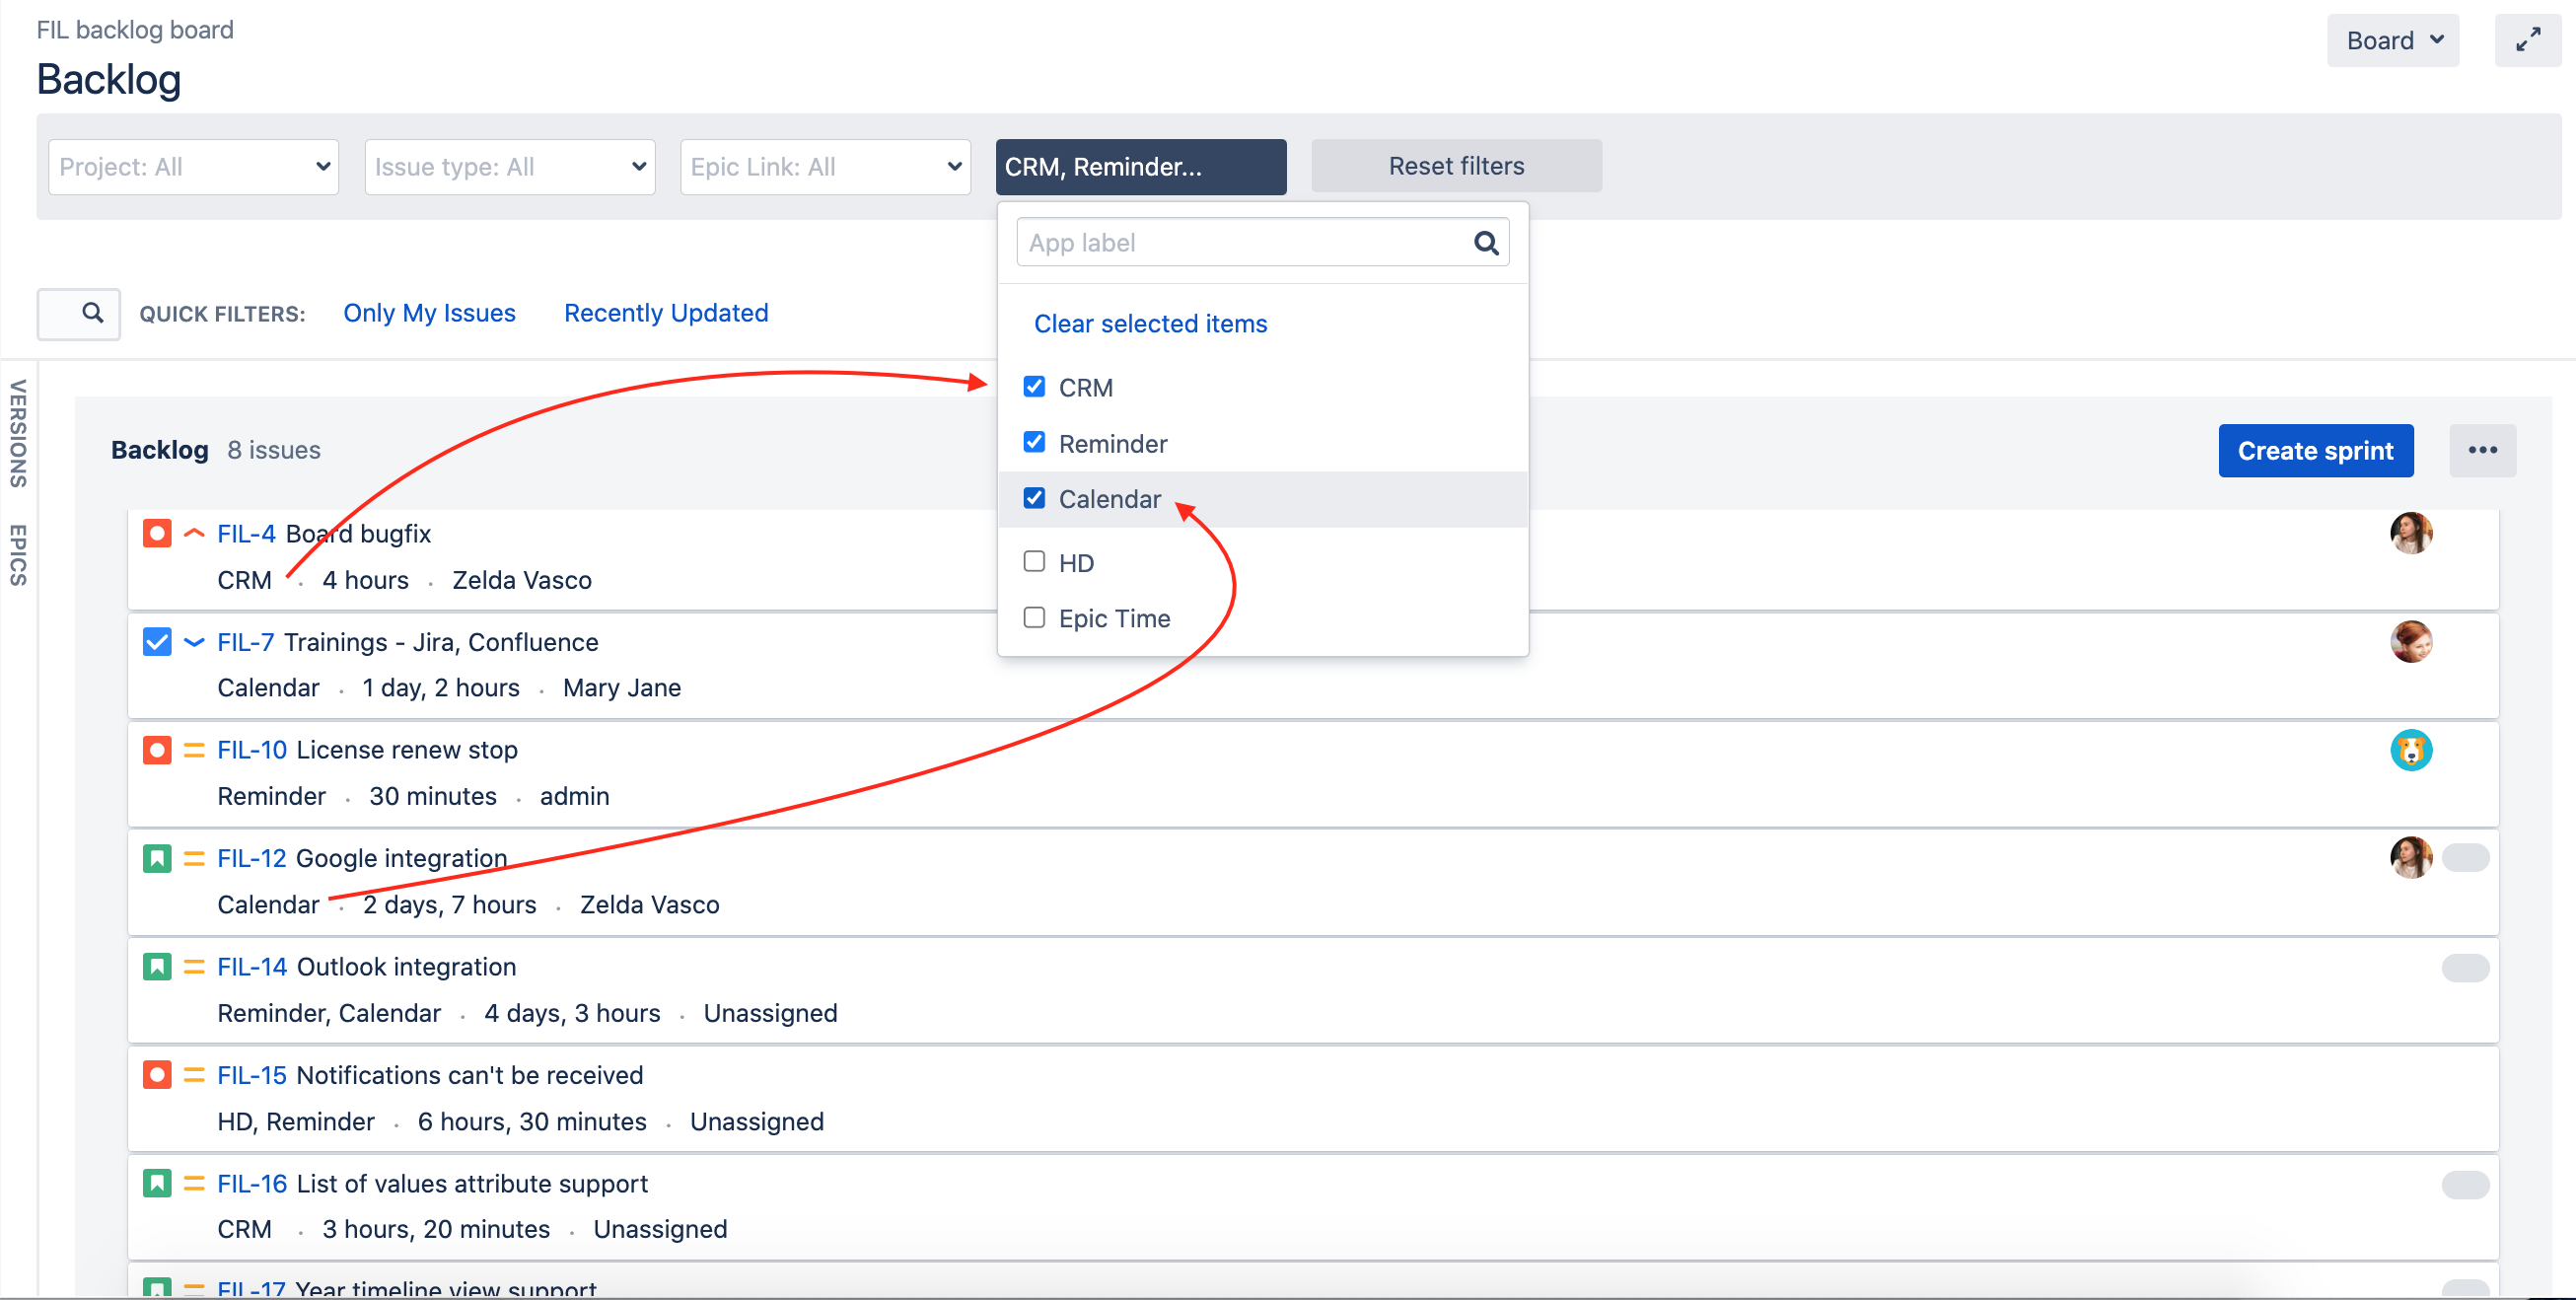Open the Project: All dropdown
This screenshot has height=1300, width=2576.
click(x=194, y=167)
